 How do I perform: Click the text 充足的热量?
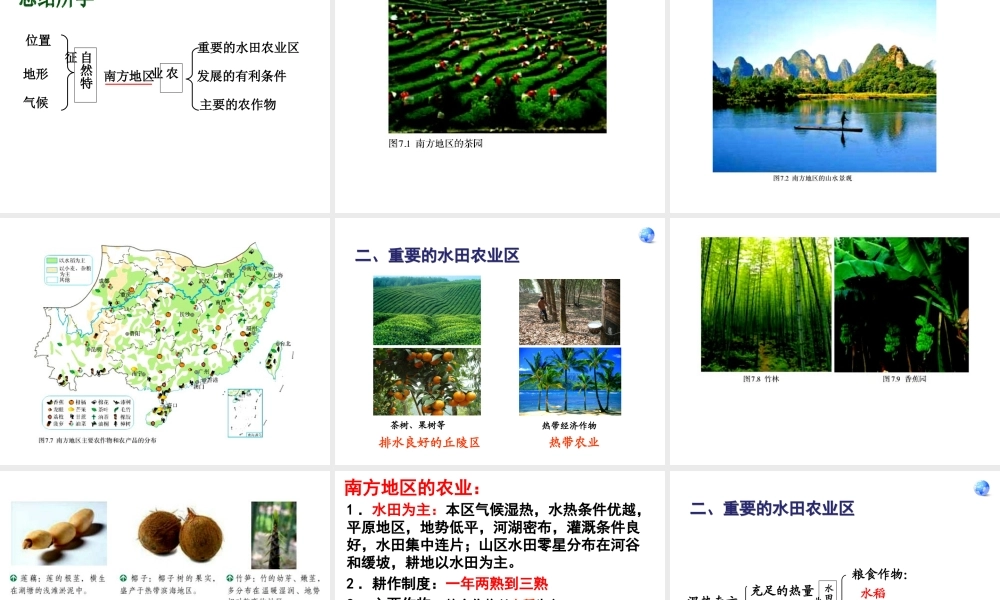[782, 590]
